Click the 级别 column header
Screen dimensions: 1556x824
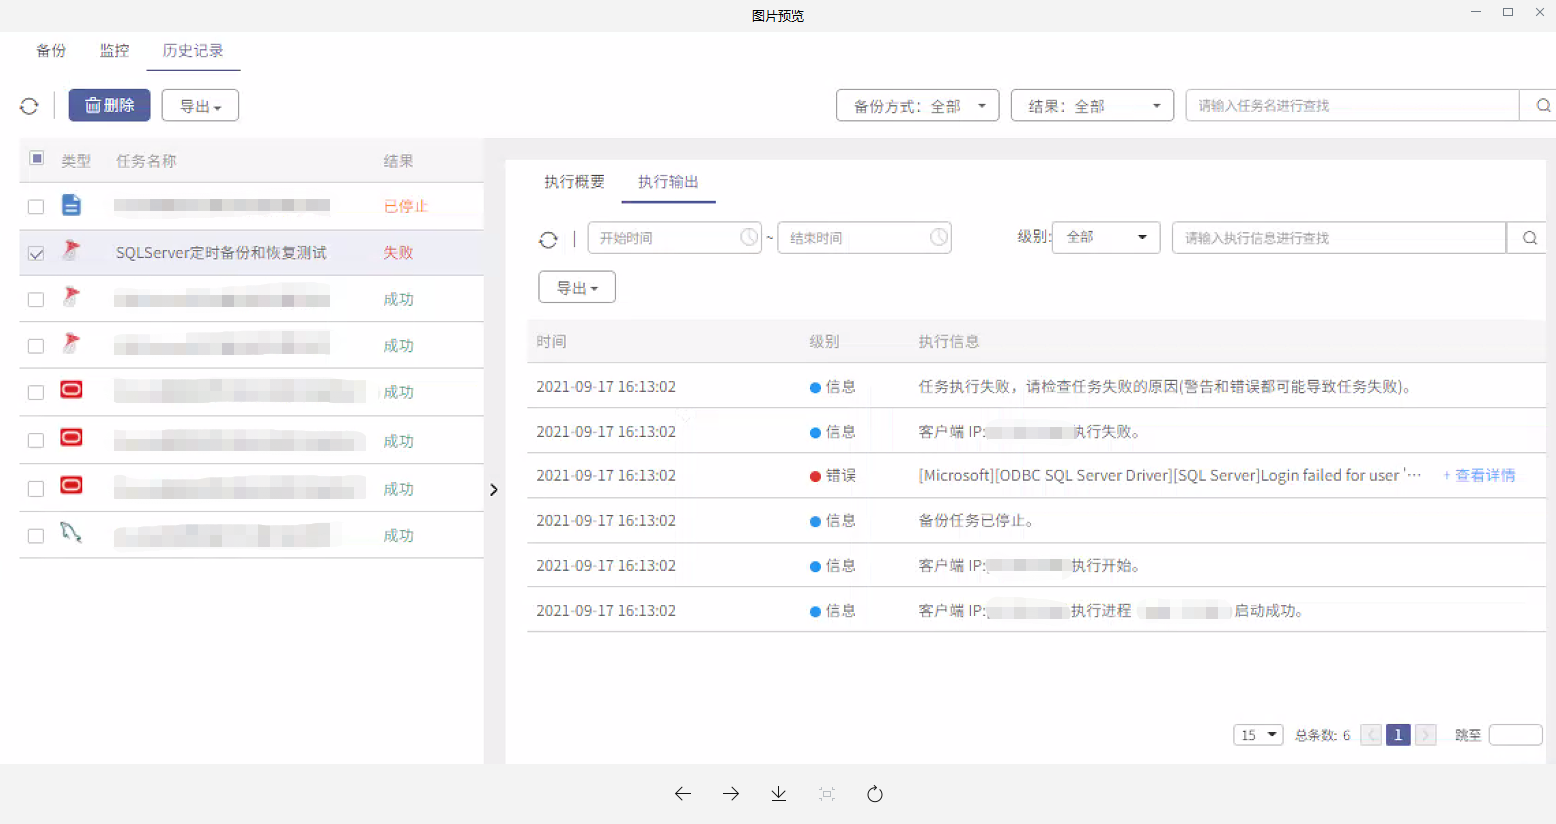(824, 341)
